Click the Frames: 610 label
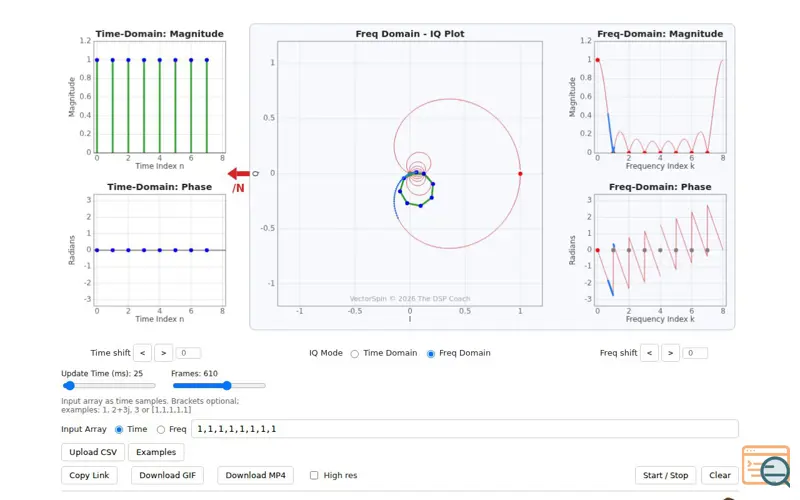800x500 pixels. 194,373
